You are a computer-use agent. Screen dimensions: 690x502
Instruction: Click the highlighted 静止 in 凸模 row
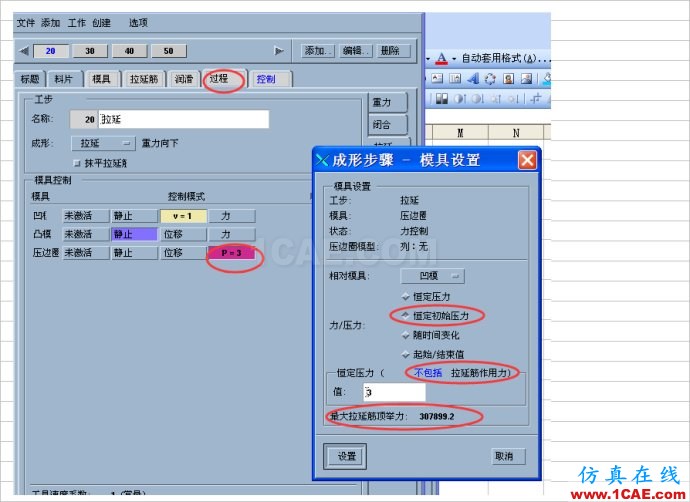point(134,234)
